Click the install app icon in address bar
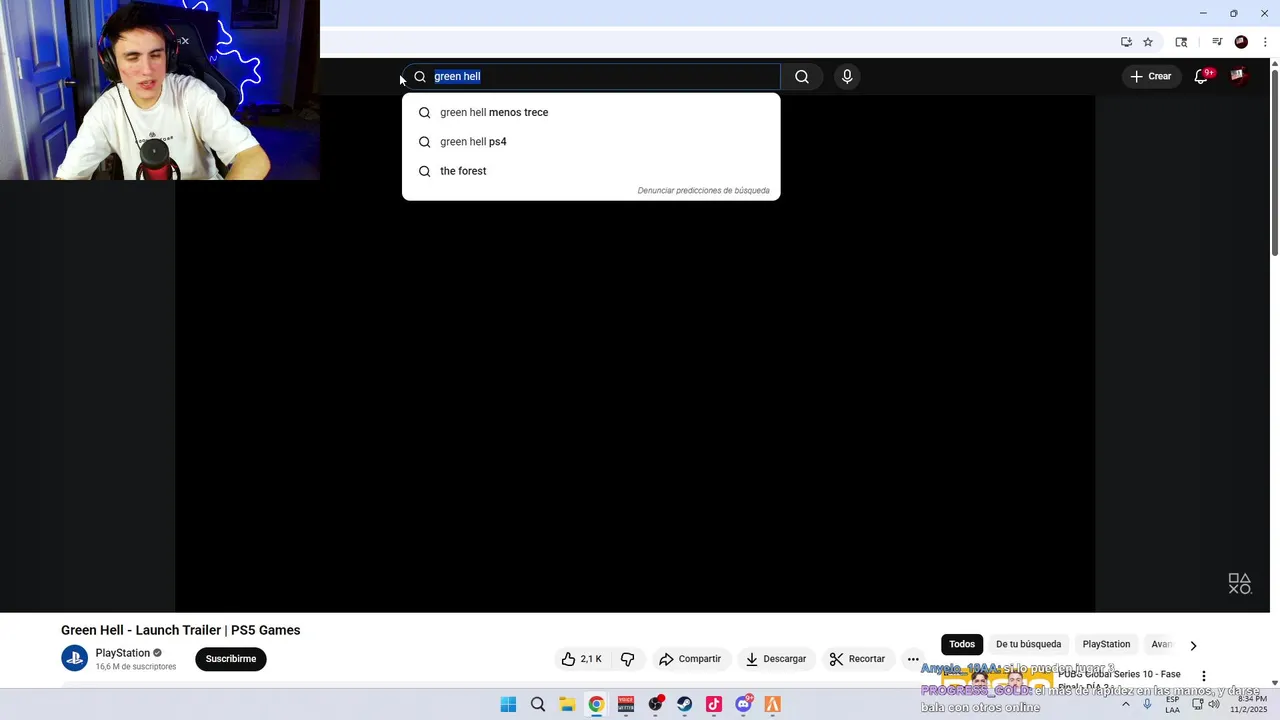The image size is (1280, 720). pyautogui.click(x=1126, y=42)
